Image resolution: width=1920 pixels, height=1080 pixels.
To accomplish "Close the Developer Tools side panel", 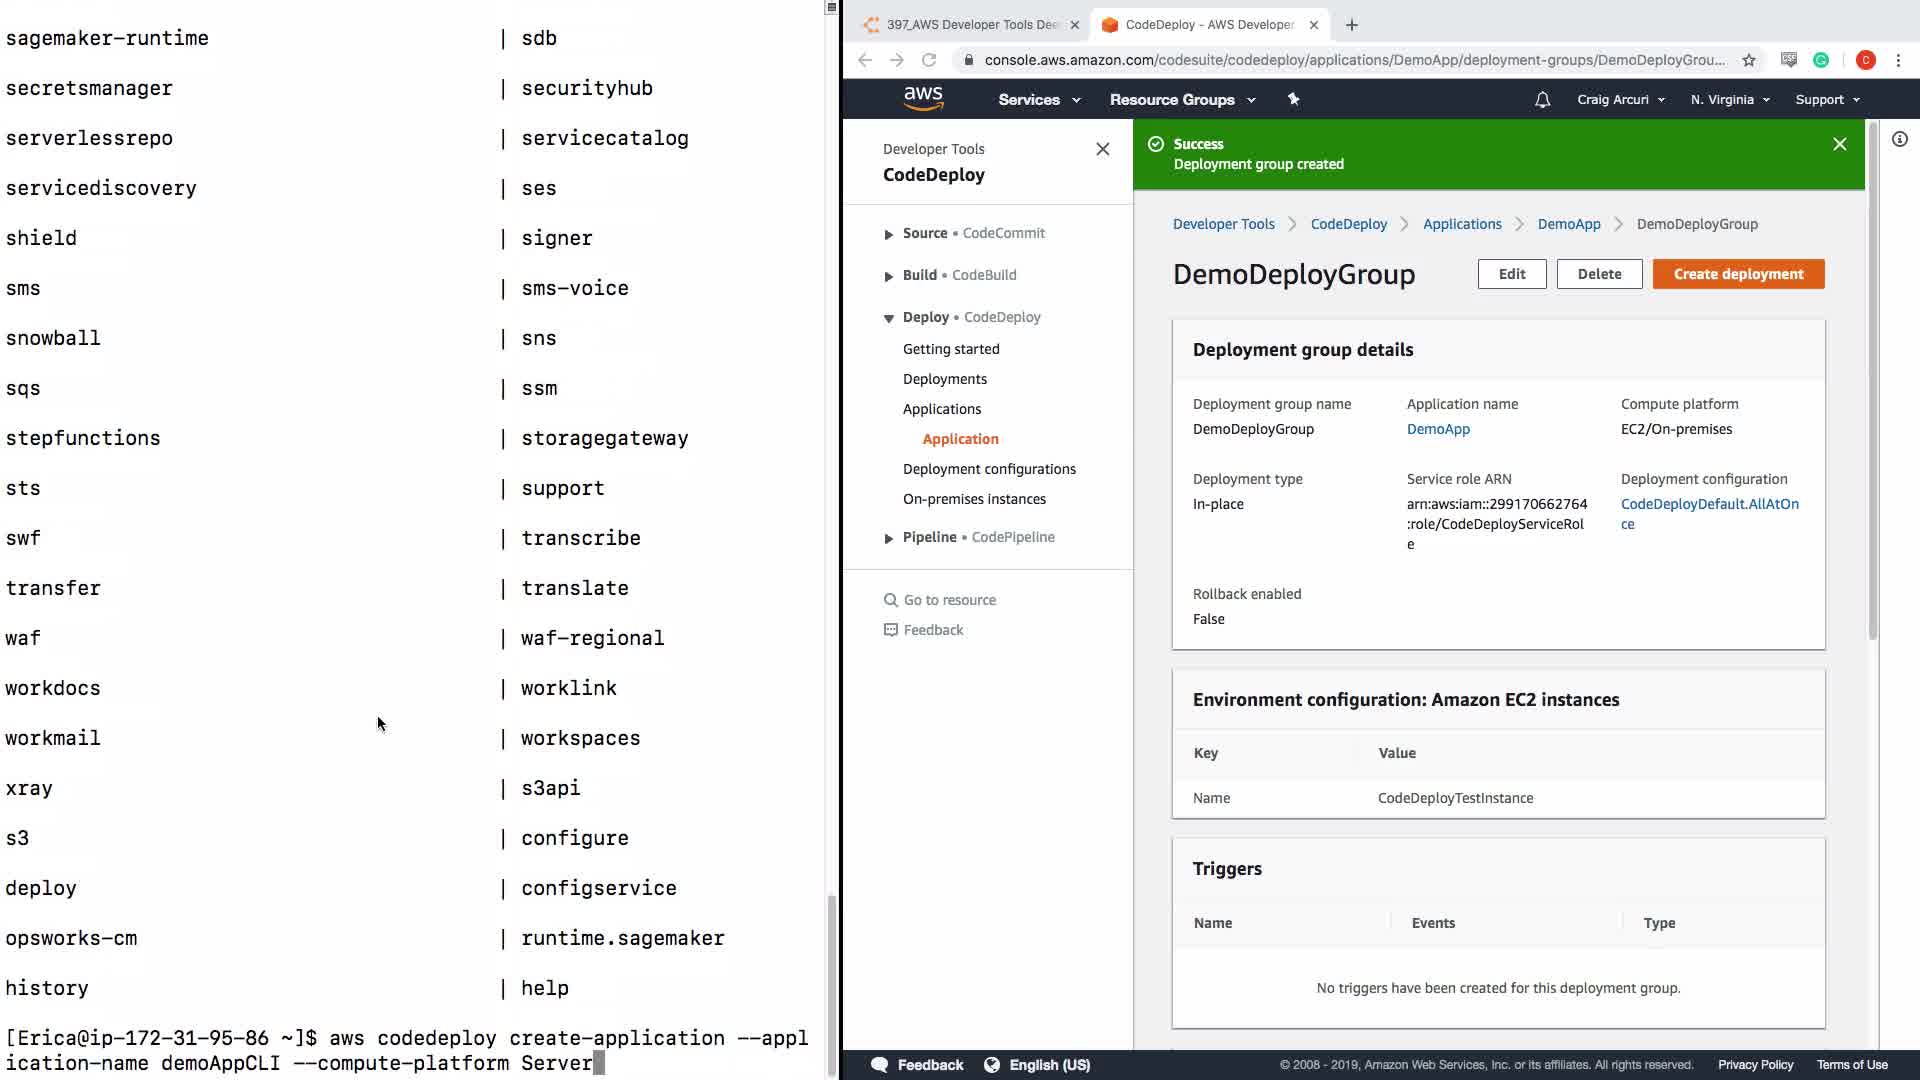I will click(1102, 149).
